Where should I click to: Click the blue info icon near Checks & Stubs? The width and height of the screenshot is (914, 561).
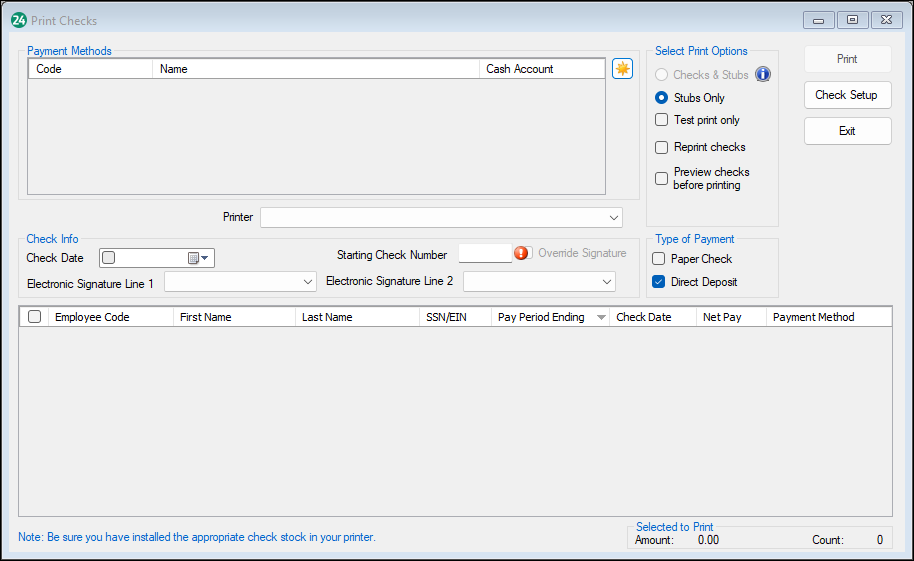coord(763,75)
